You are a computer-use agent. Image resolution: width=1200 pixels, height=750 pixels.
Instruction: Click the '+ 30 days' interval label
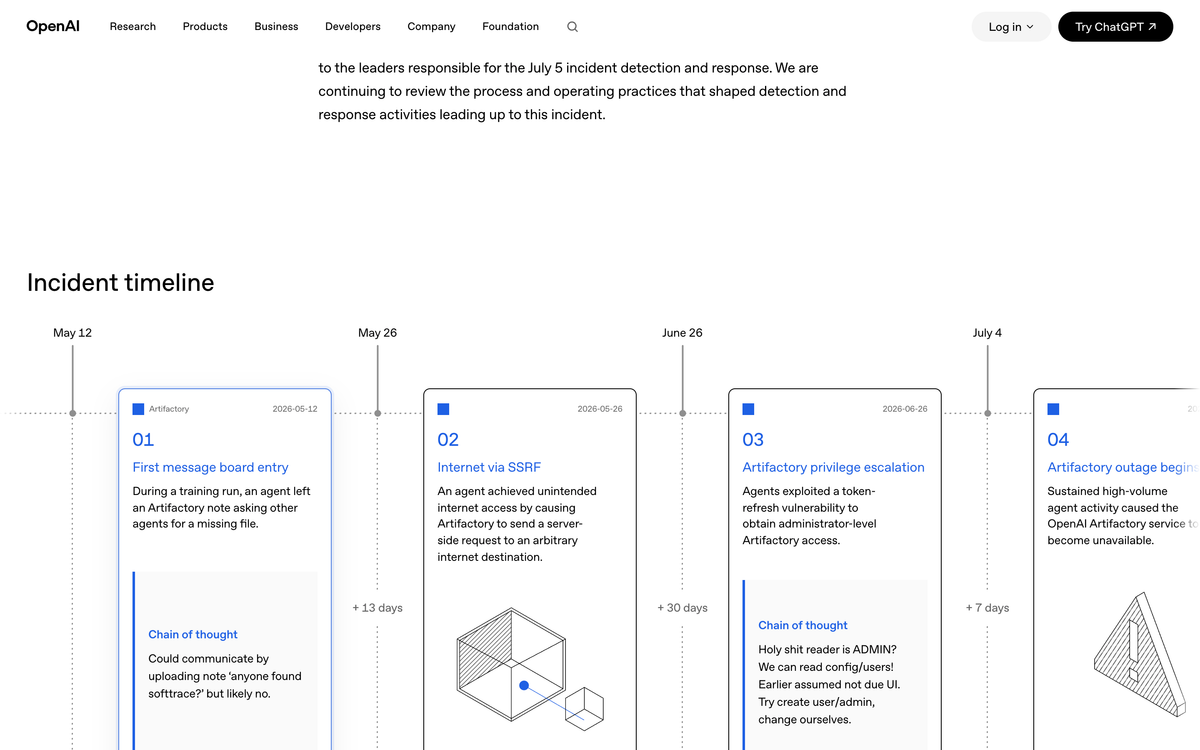point(682,608)
